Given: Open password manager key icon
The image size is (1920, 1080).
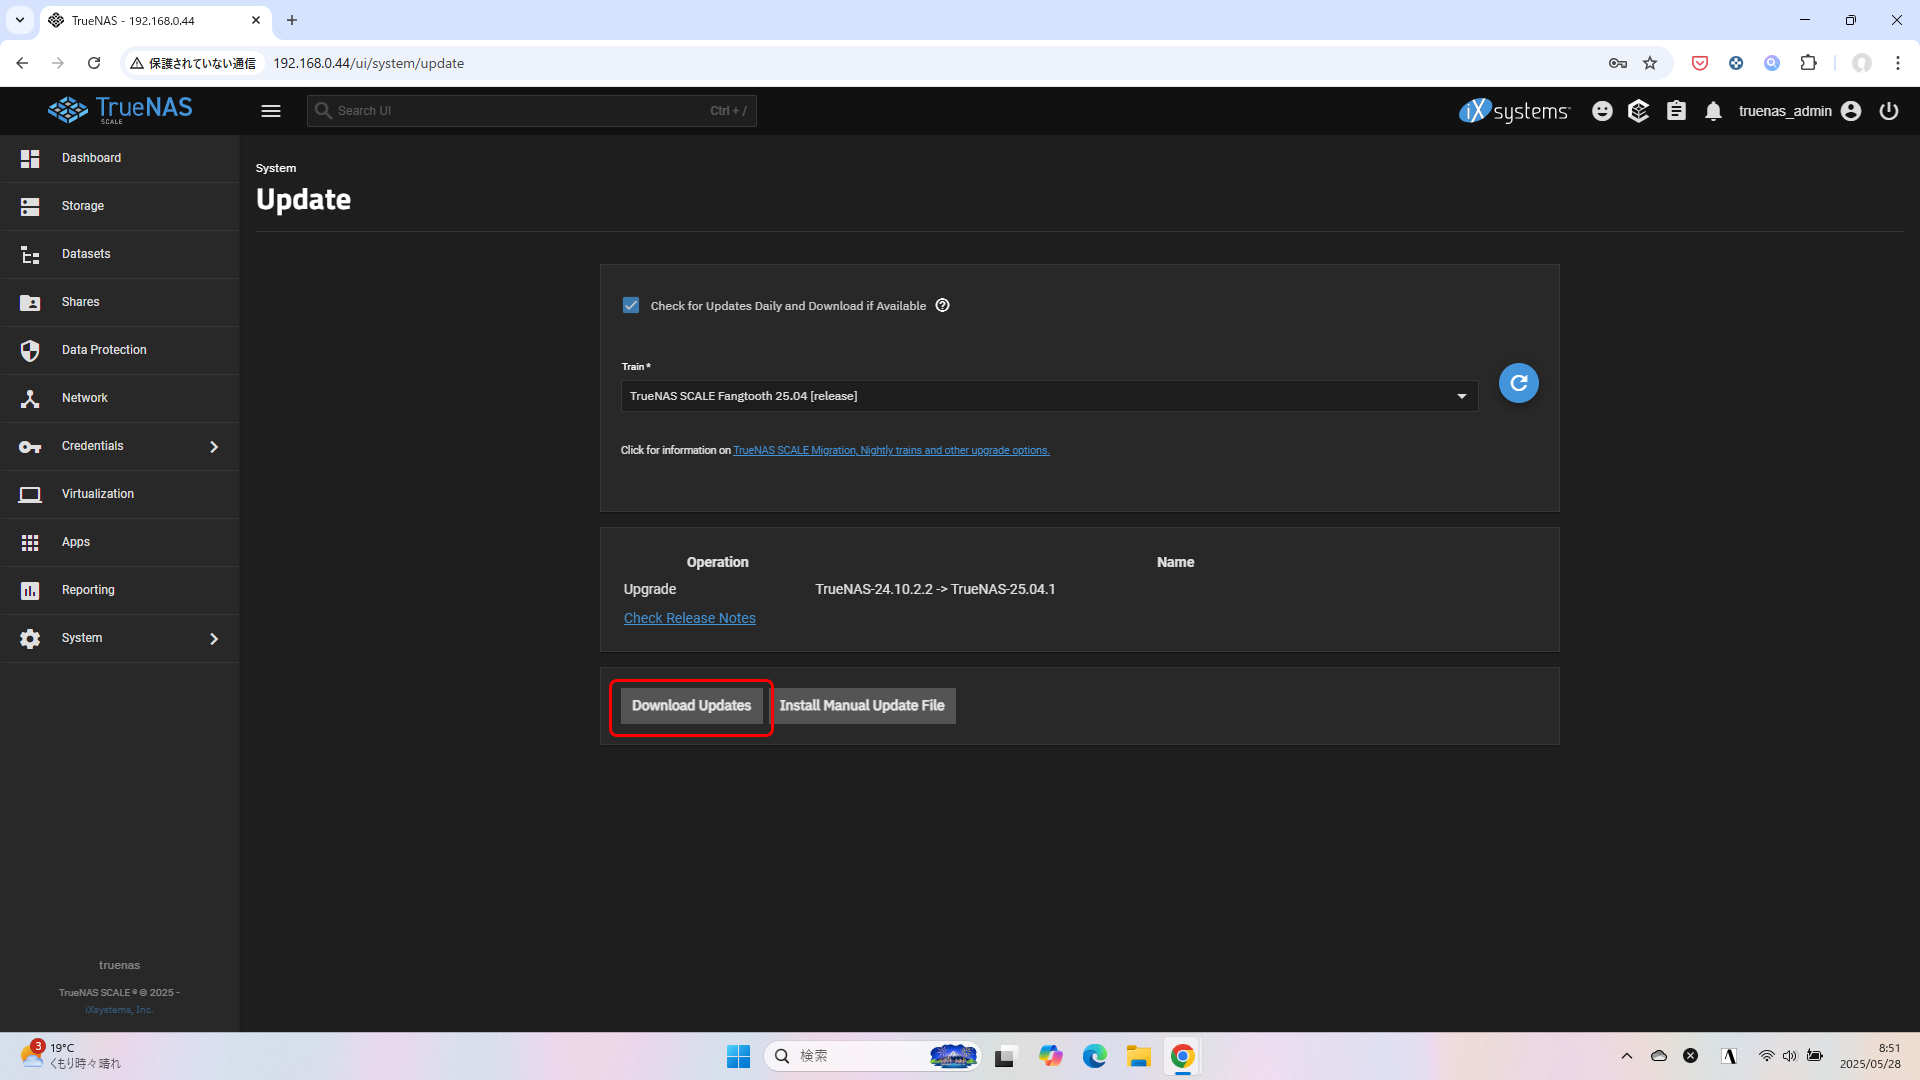Looking at the screenshot, I should coord(1618,63).
